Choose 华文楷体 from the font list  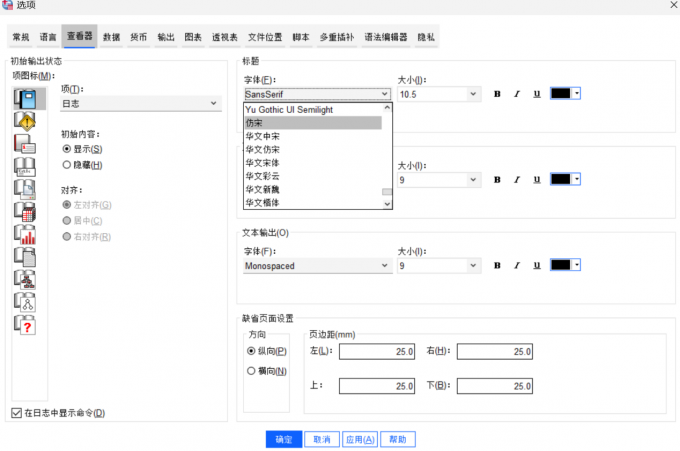[313, 203]
